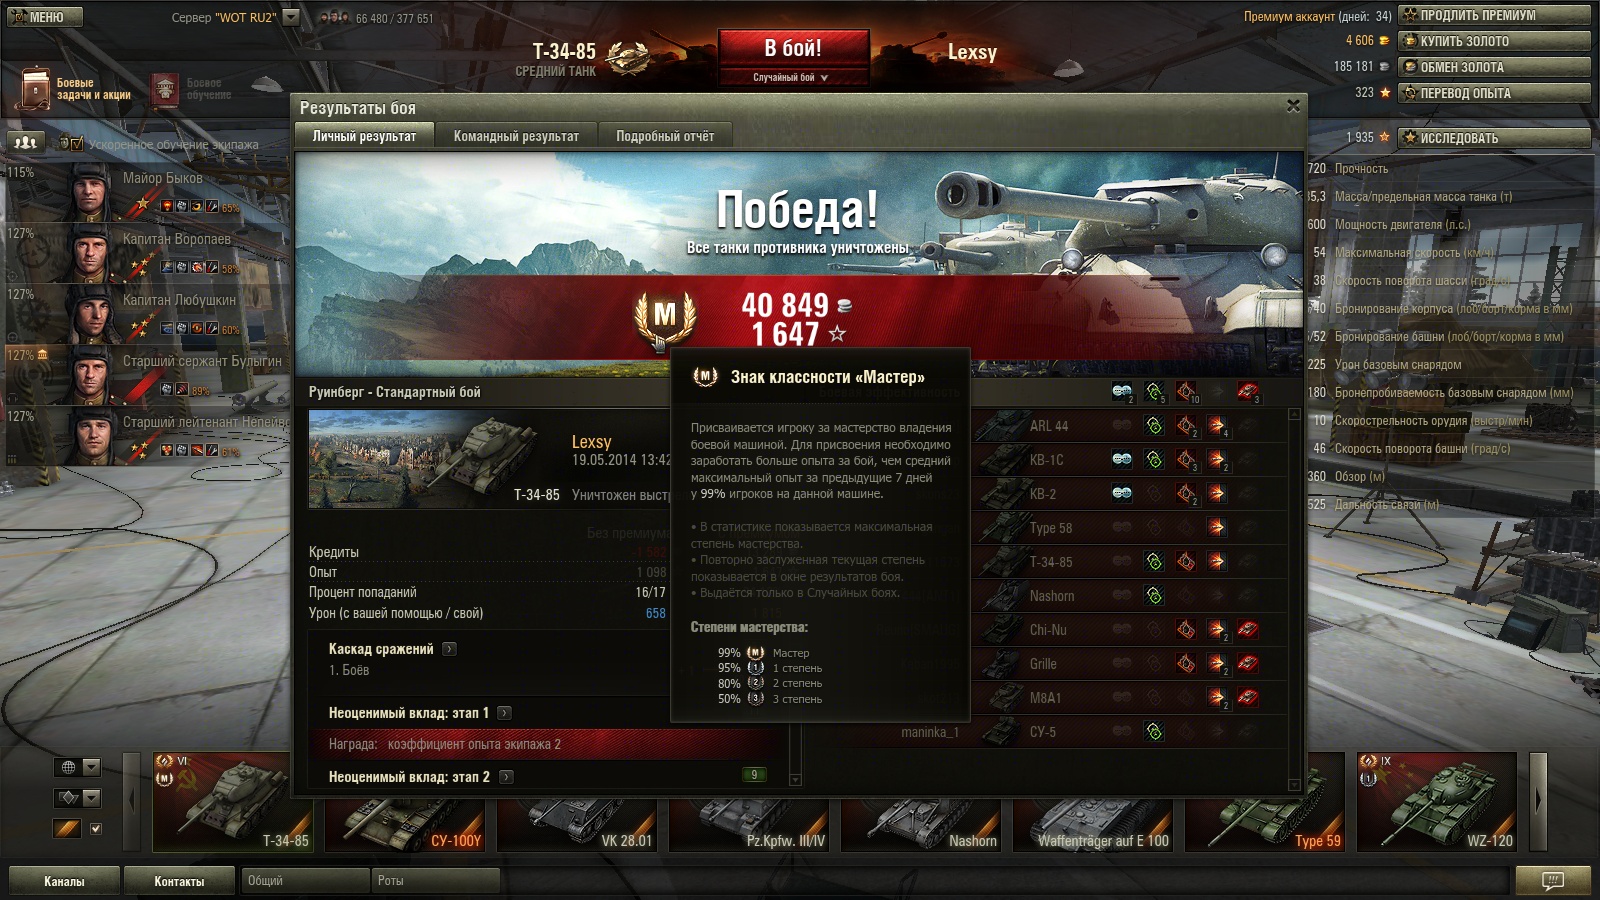Expand the Каскад сражений mission details

point(449,649)
